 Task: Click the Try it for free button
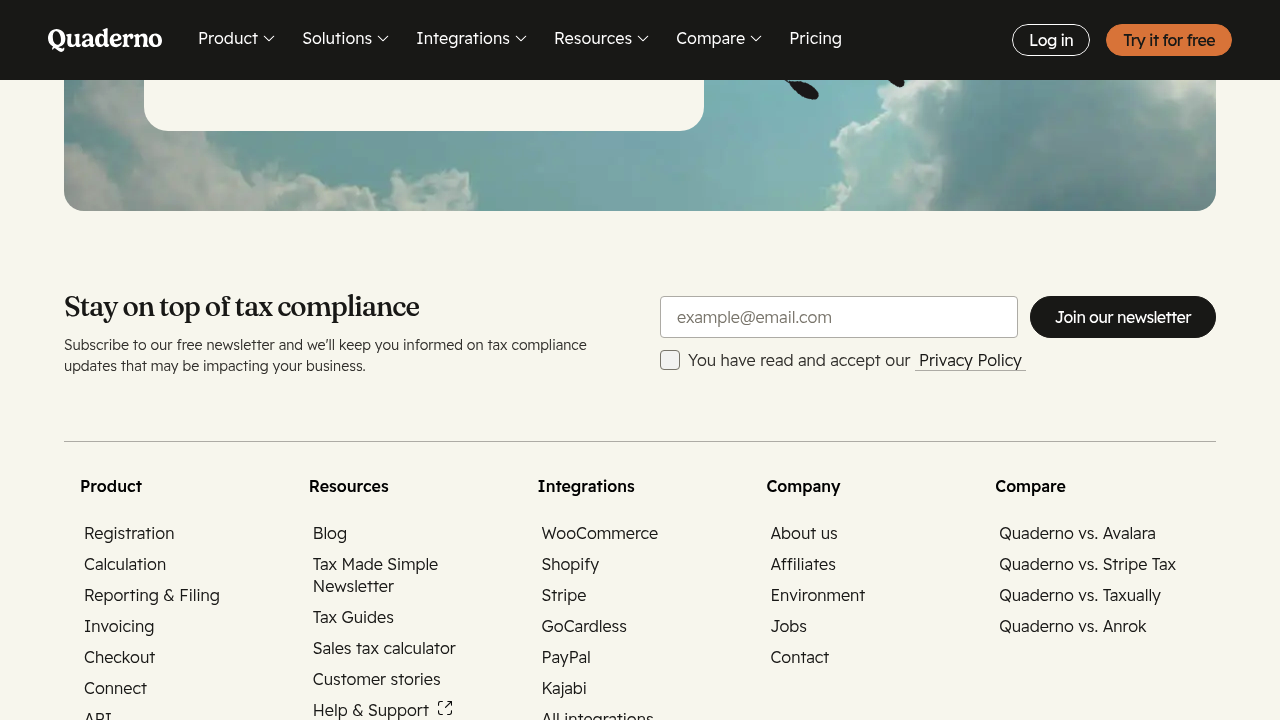pos(1168,40)
